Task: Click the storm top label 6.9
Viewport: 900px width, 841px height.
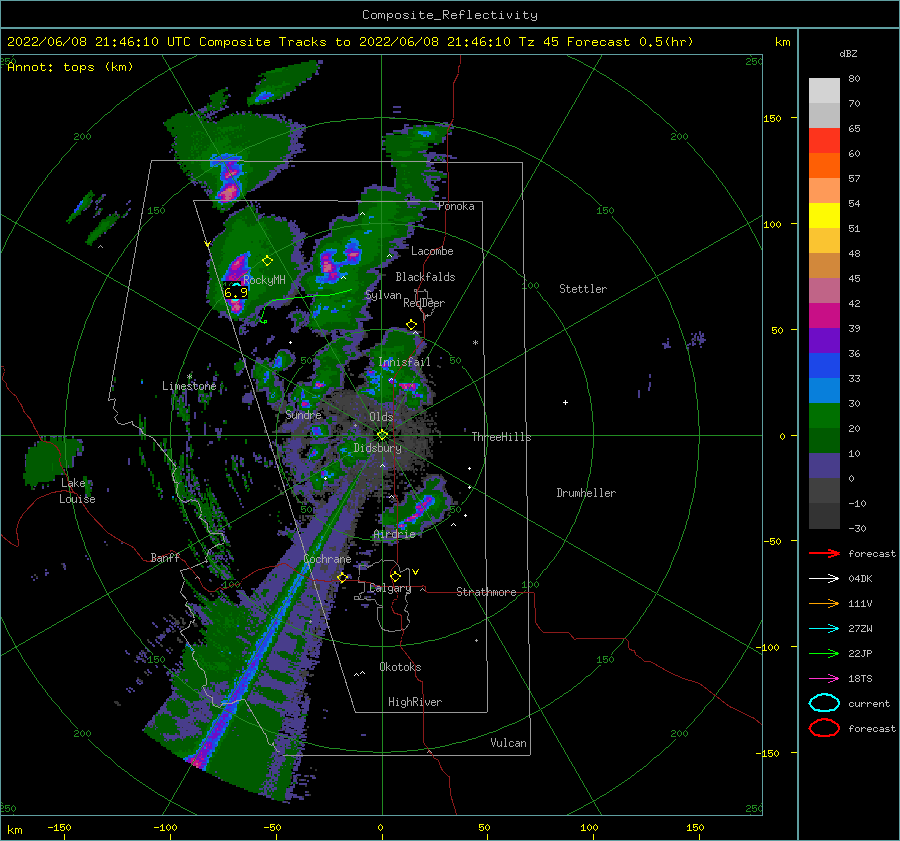Action: click(x=235, y=292)
